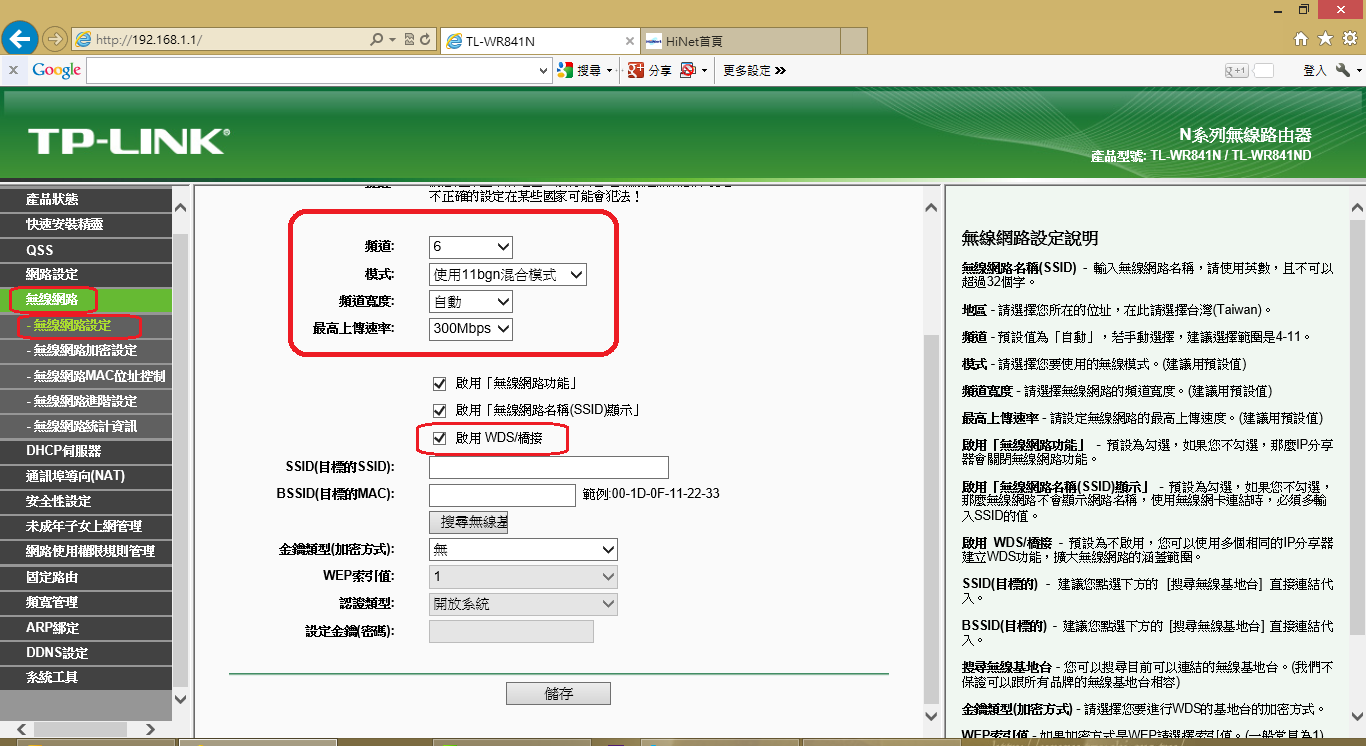The height and width of the screenshot is (746, 1366).
Task: Click the SSID(目標的SSID) input field
Action: pos(549,467)
